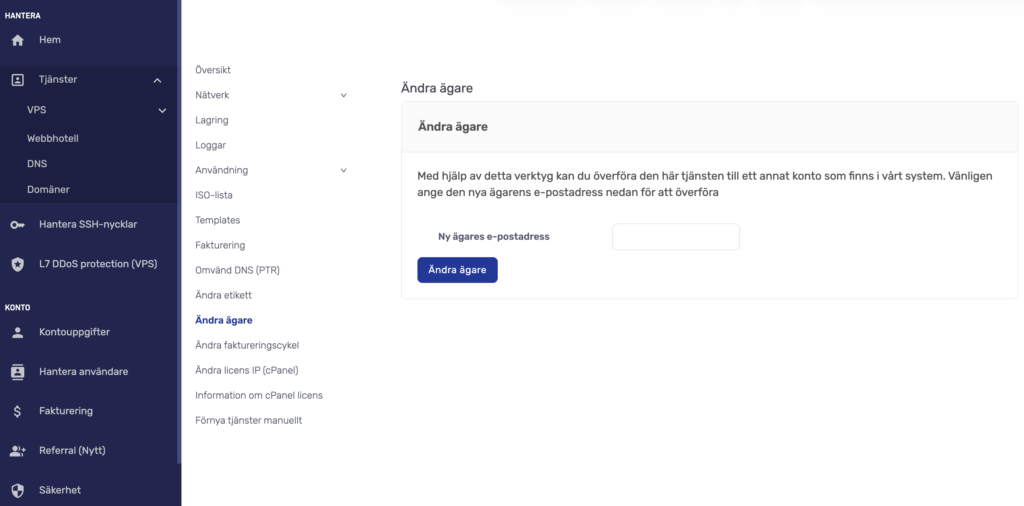Image resolution: width=1024 pixels, height=506 pixels.
Task: Expand the Användning submenu arrow
Action: point(343,171)
